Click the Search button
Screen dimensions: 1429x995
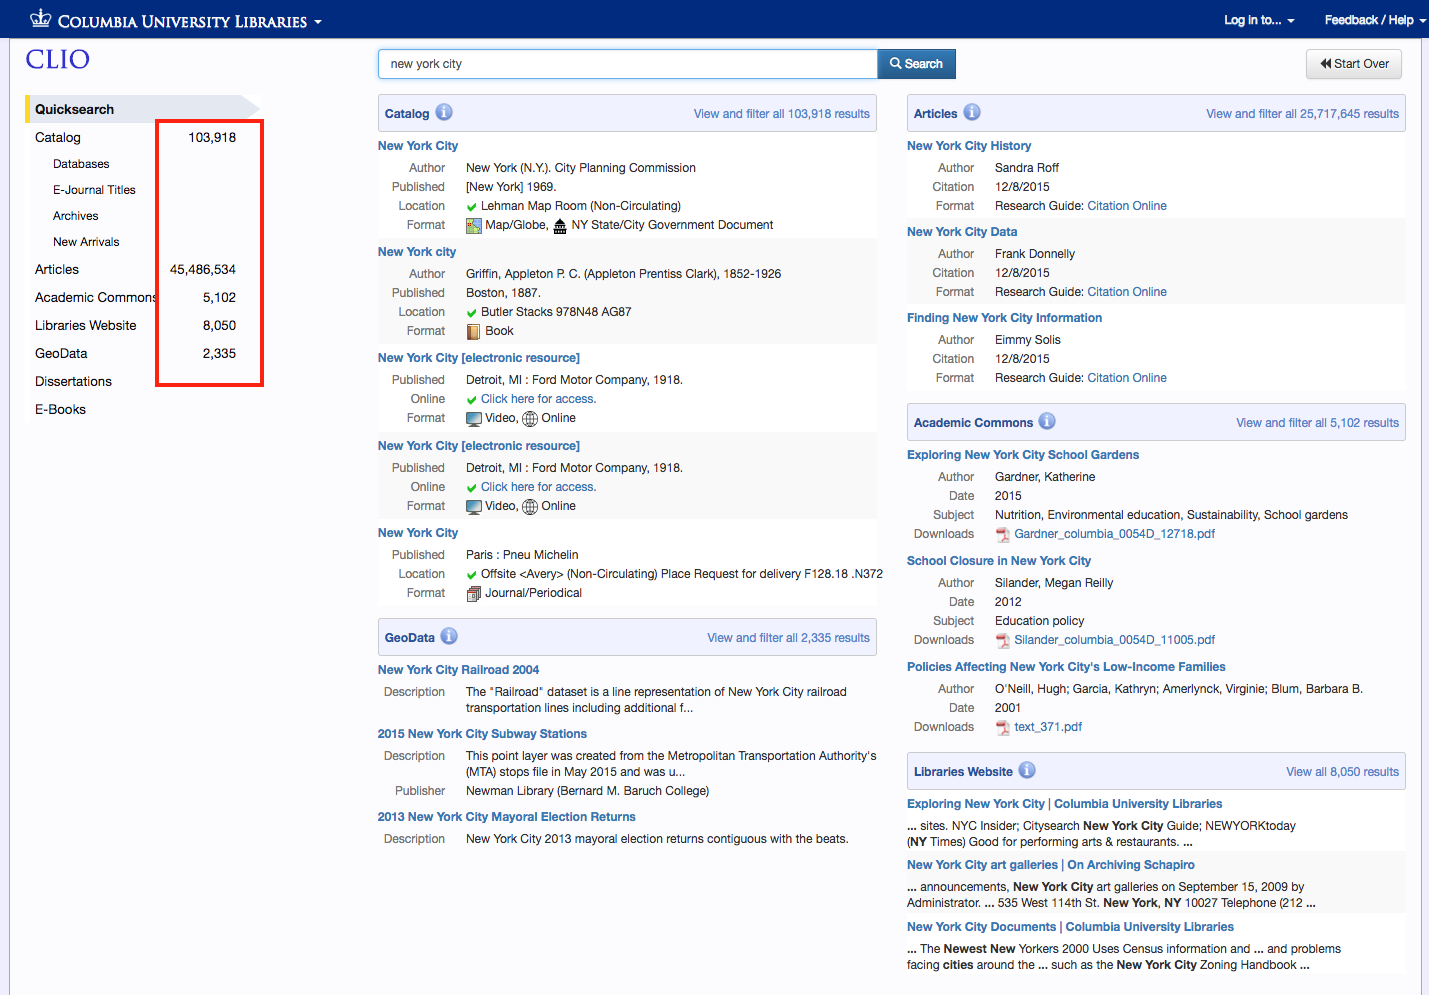[916, 64]
